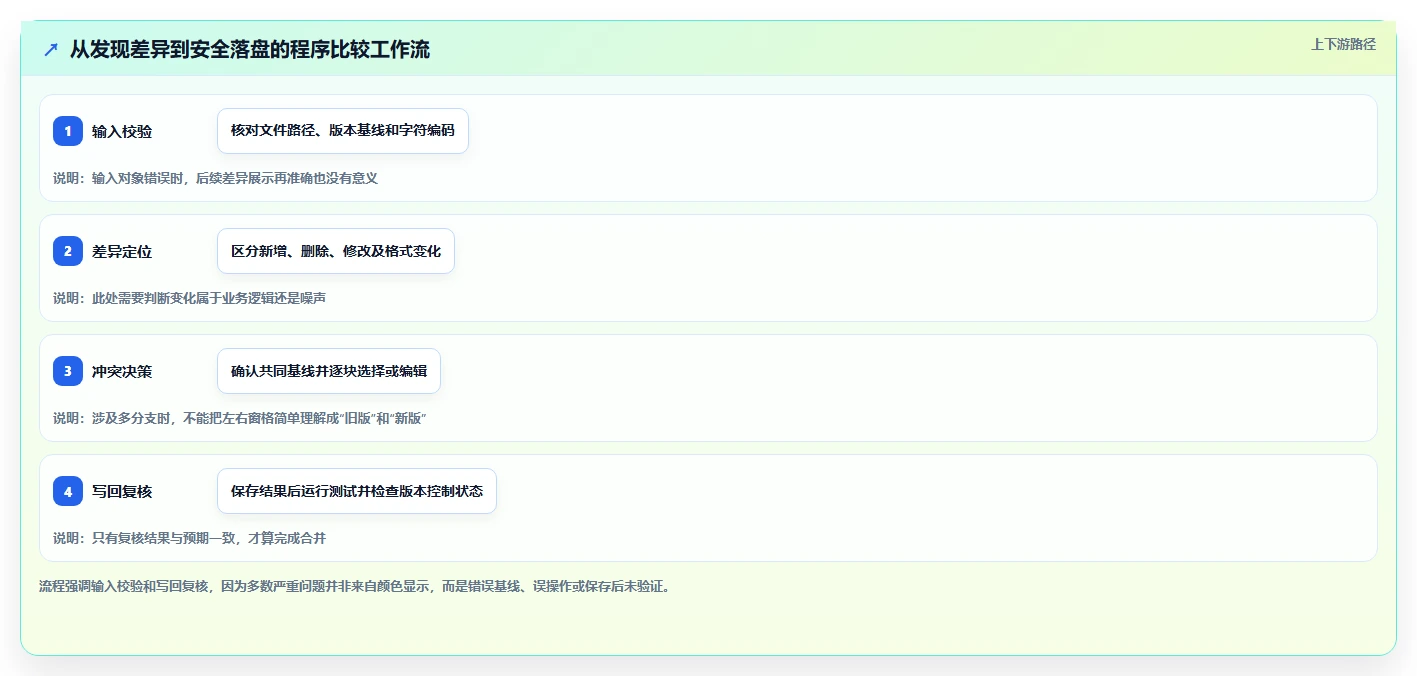Image resolution: width=1417 pixels, height=676 pixels.
Task: Select the 上下游路径 label in the header
Action: 1343,44
